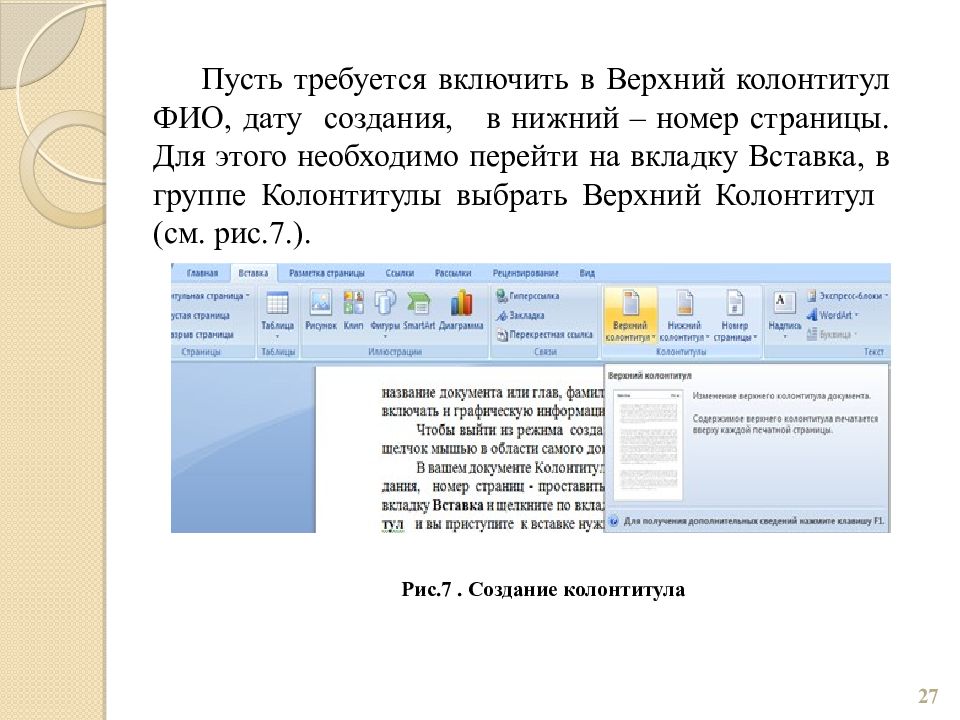Viewport: 960px width, 720px height.
Task: Click the slide caption 'Рис.7 . Создание колонтитула'
Action: 543,590
